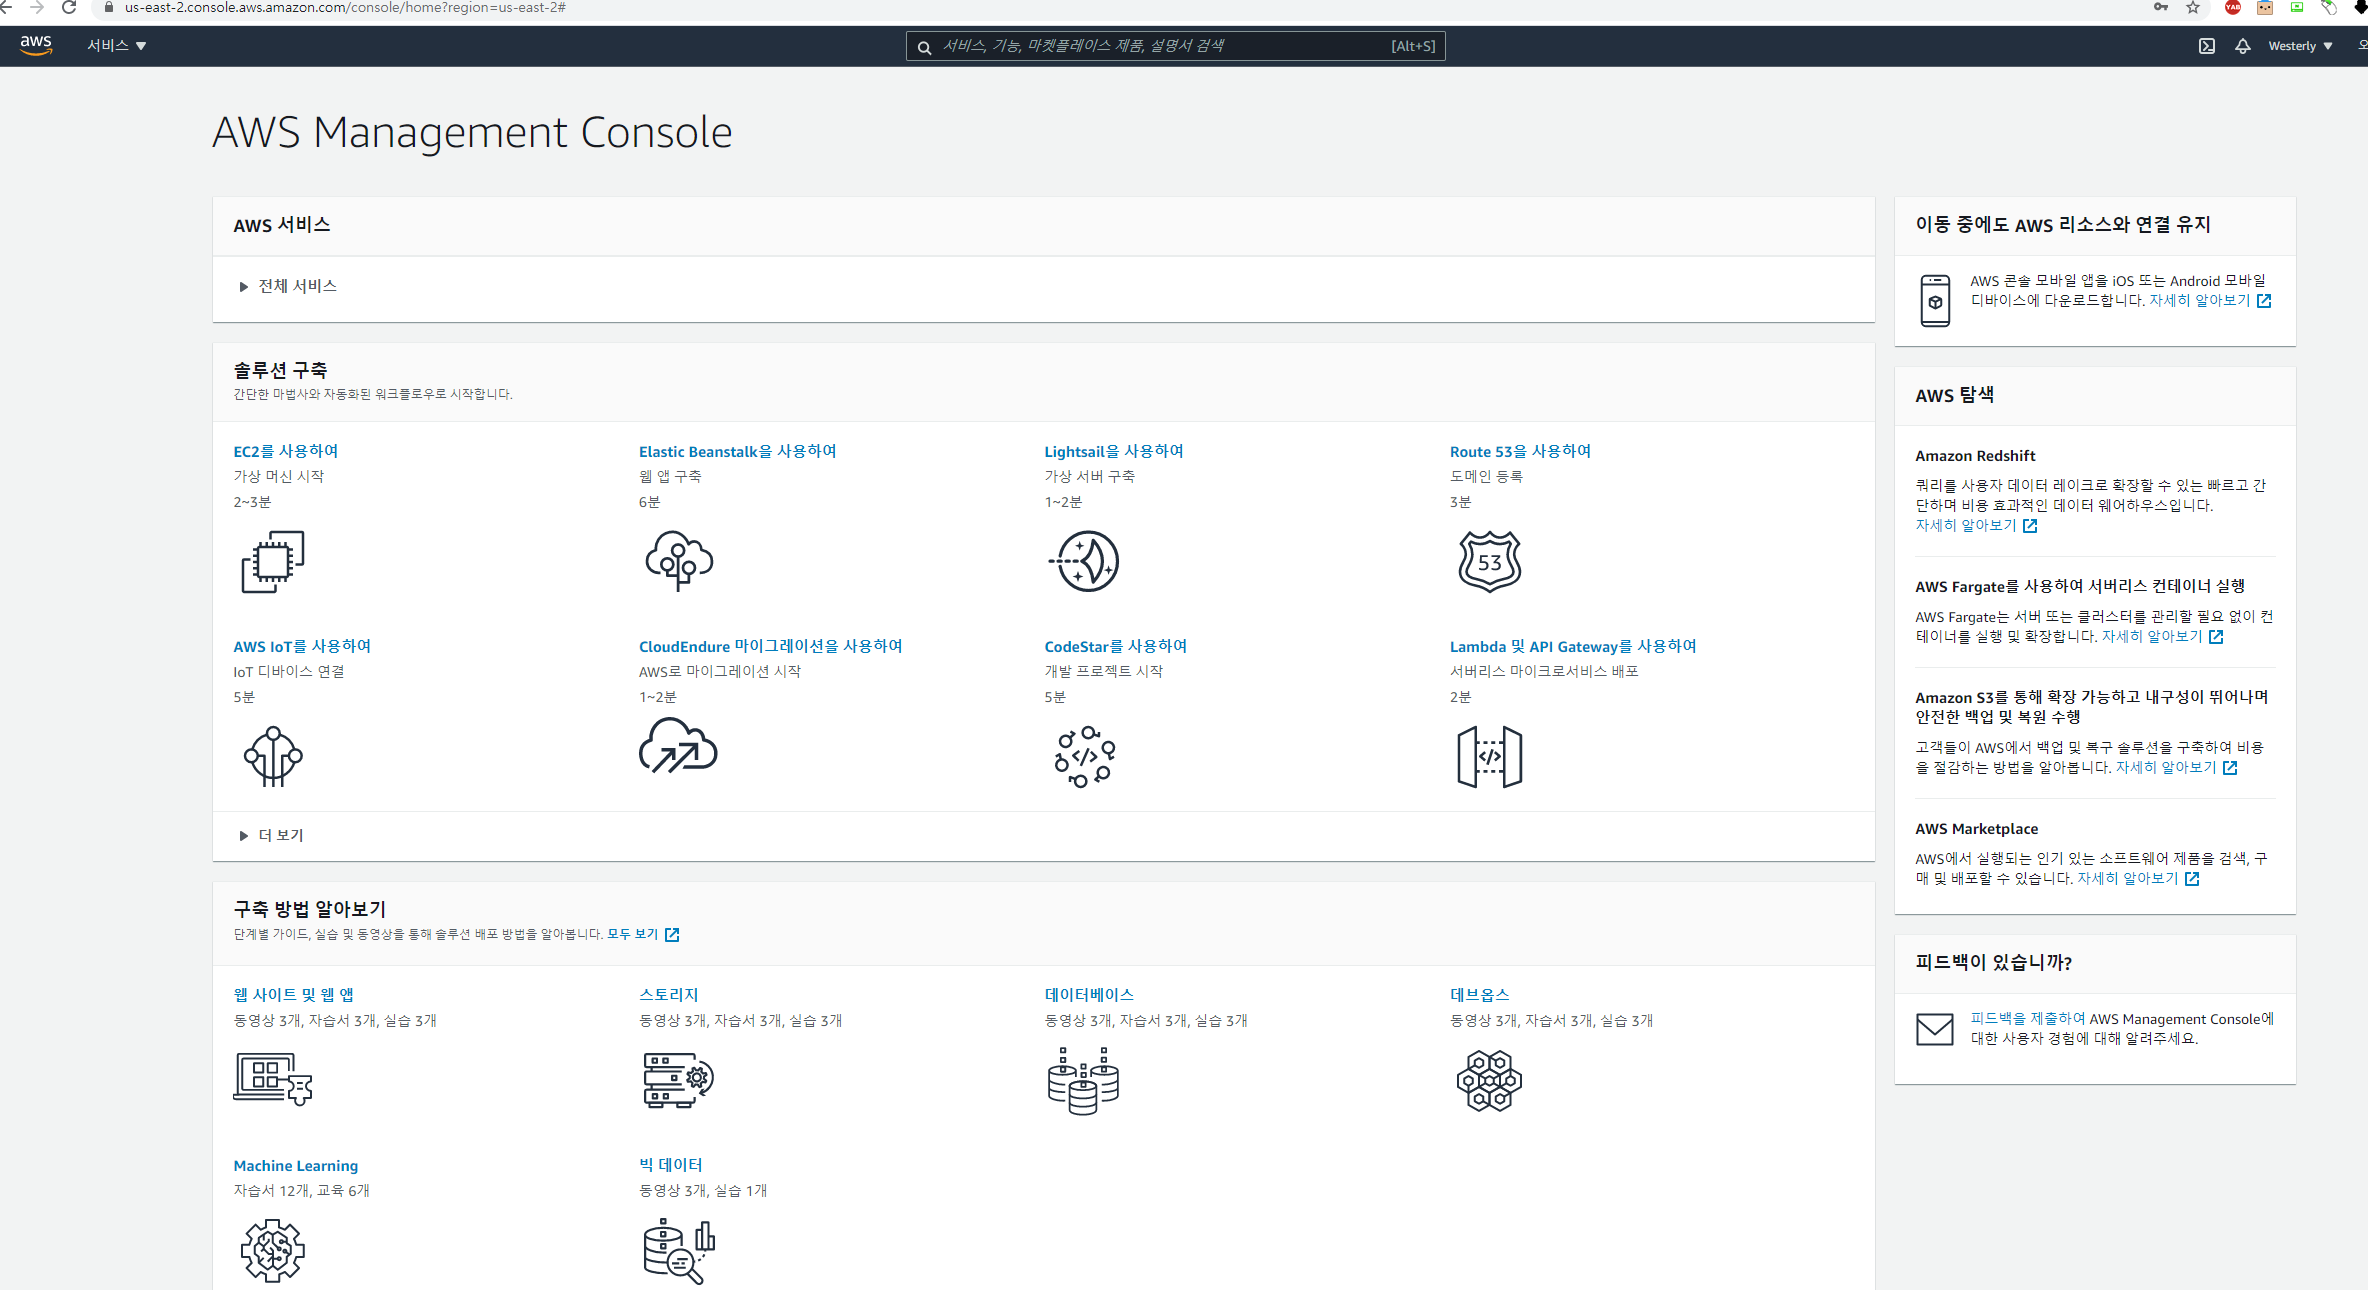Open the 데브옵스 tutorials link

coord(1480,994)
